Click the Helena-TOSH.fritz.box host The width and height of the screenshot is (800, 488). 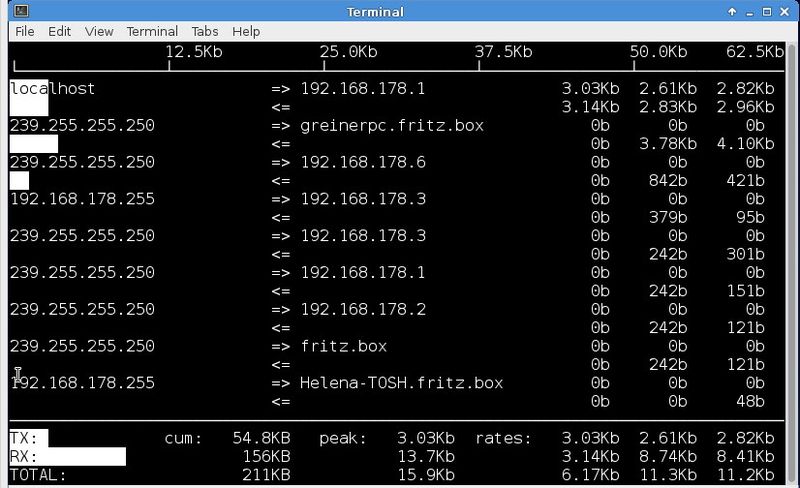(402, 383)
